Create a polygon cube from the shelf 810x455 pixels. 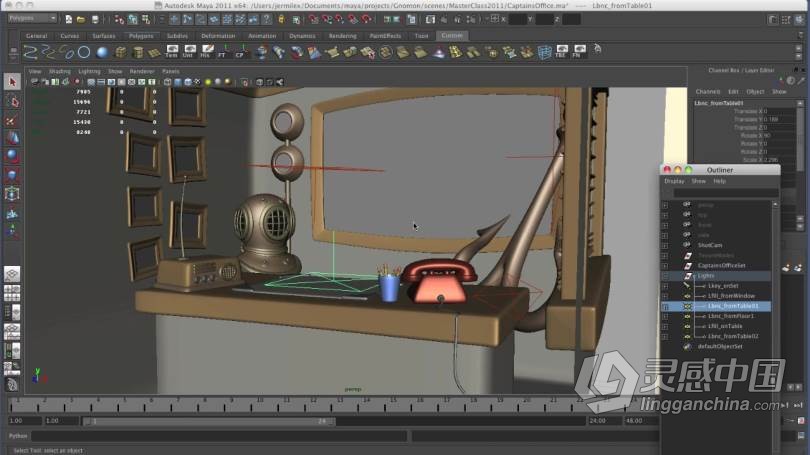pyautogui.click(x=120, y=52)
